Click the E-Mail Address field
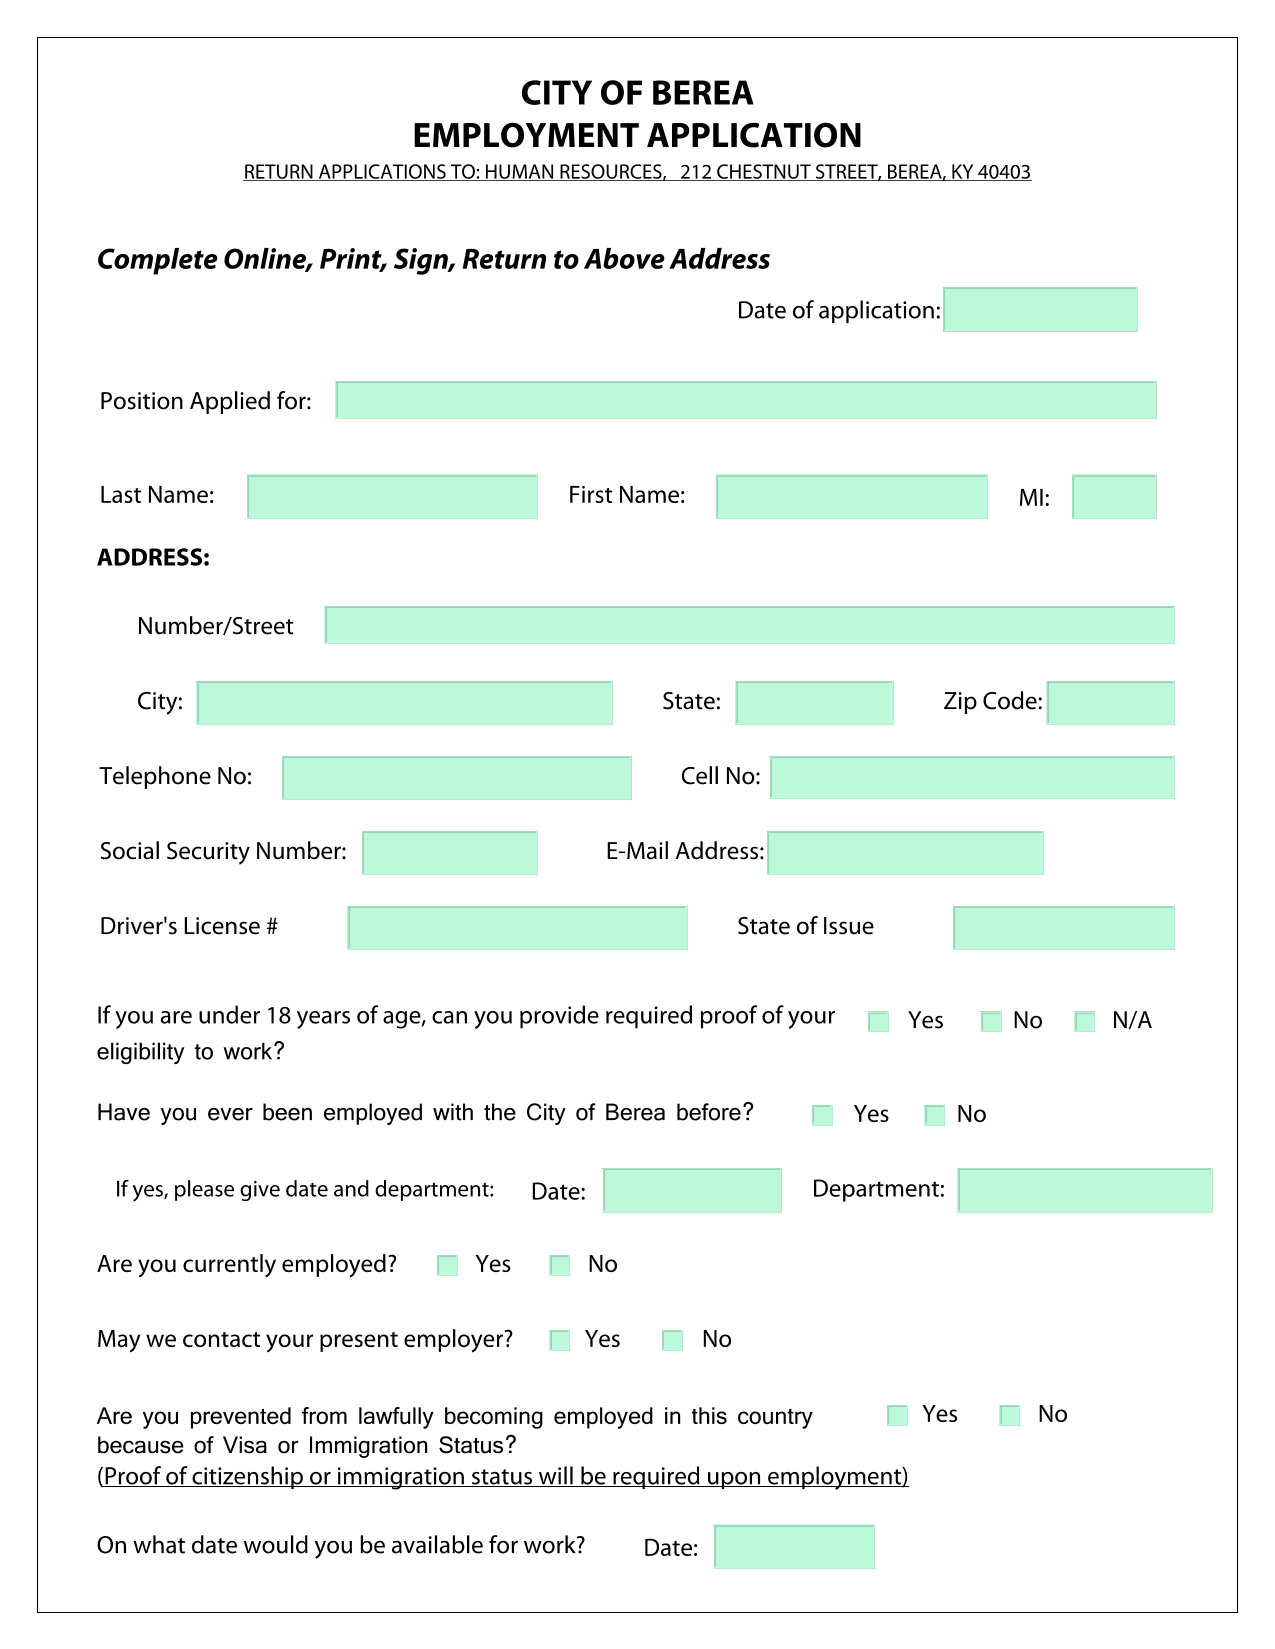Image resolution: width=1275 pixels, height=1649 pixels. pos(905,853)
